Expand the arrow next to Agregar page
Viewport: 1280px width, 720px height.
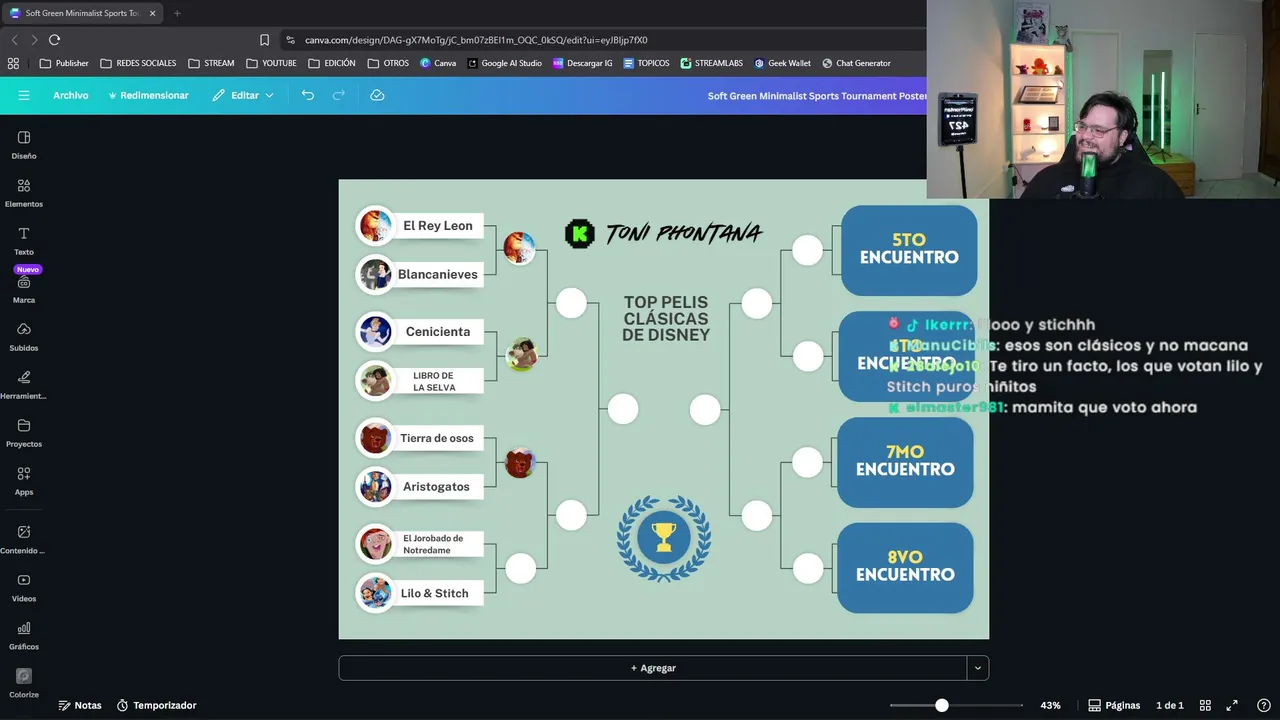tap(978, 668)
